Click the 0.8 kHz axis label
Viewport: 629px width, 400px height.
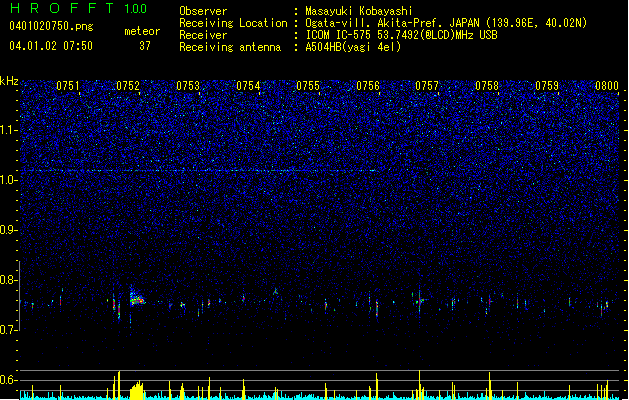click(9, 280)
